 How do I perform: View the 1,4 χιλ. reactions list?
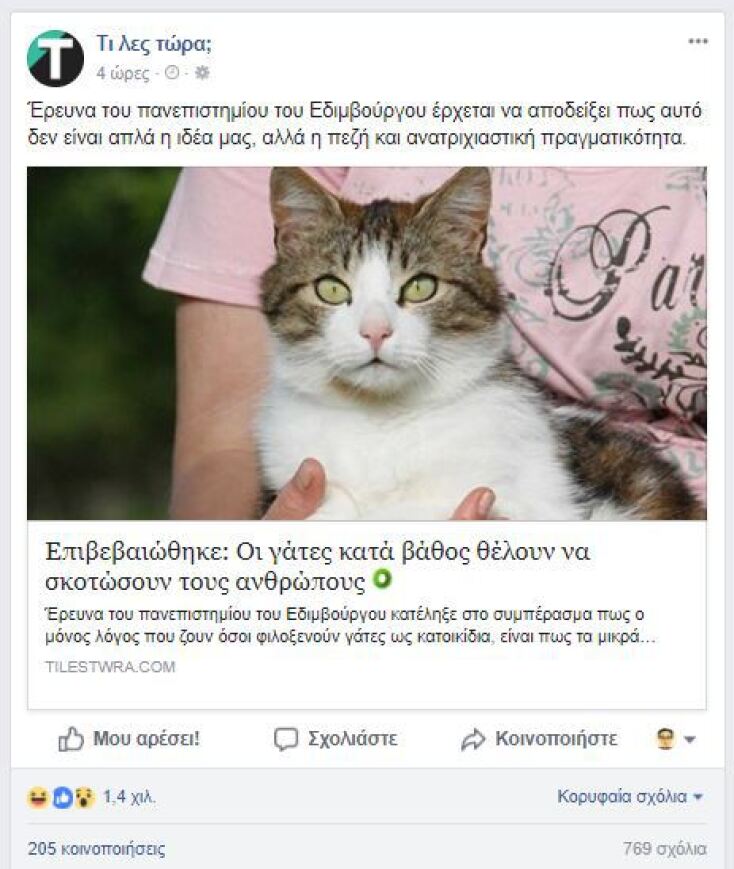coord(129,797)
